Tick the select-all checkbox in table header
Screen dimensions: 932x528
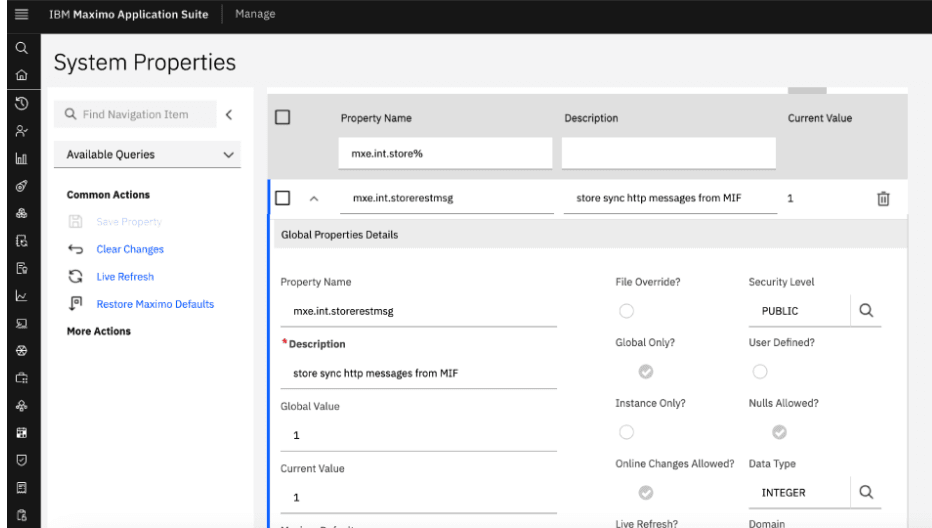(282, 117)
